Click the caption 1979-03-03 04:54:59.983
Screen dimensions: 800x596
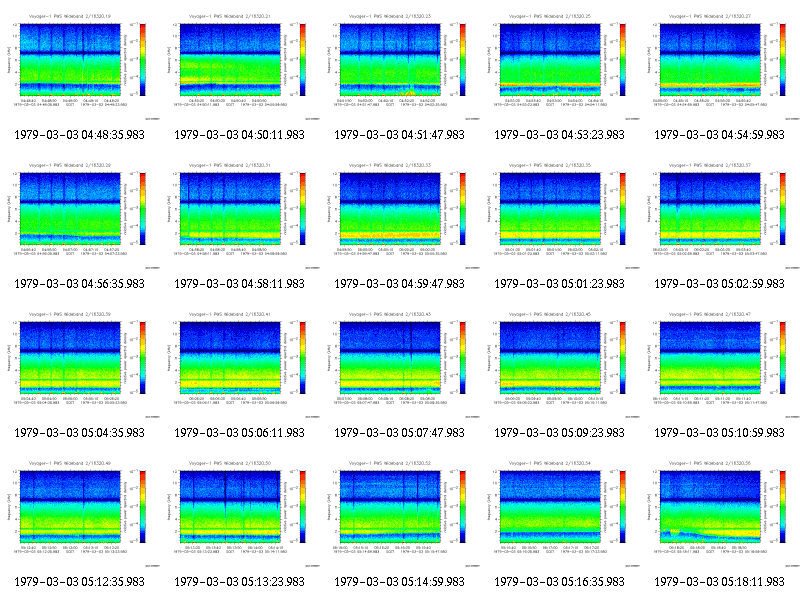click(719, 135)
